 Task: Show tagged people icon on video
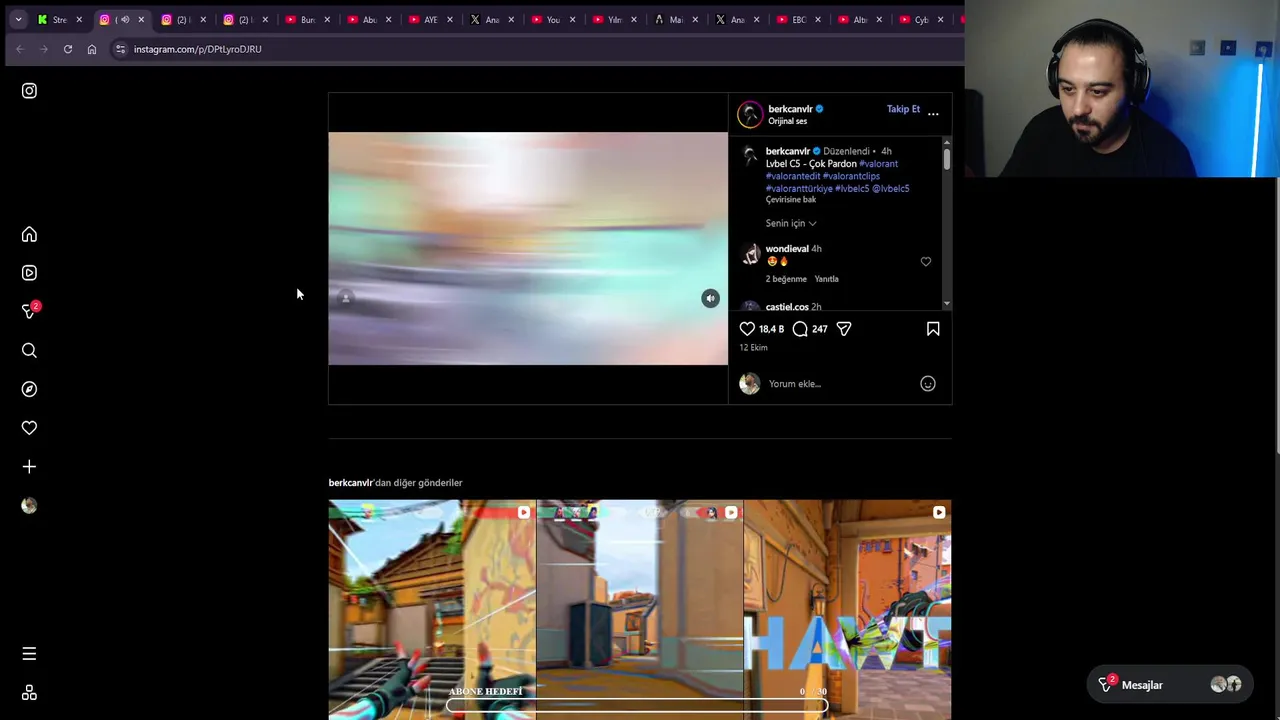pyautogui.click(x=346, y=298)
